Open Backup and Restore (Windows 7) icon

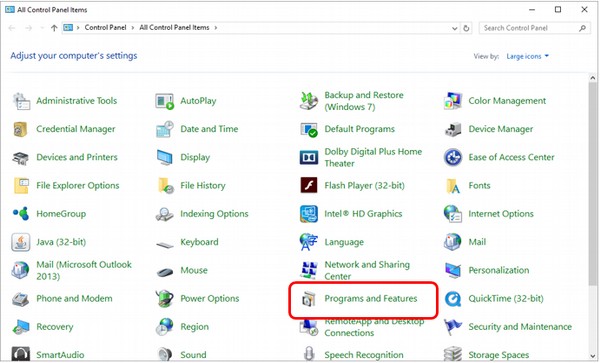309,101
